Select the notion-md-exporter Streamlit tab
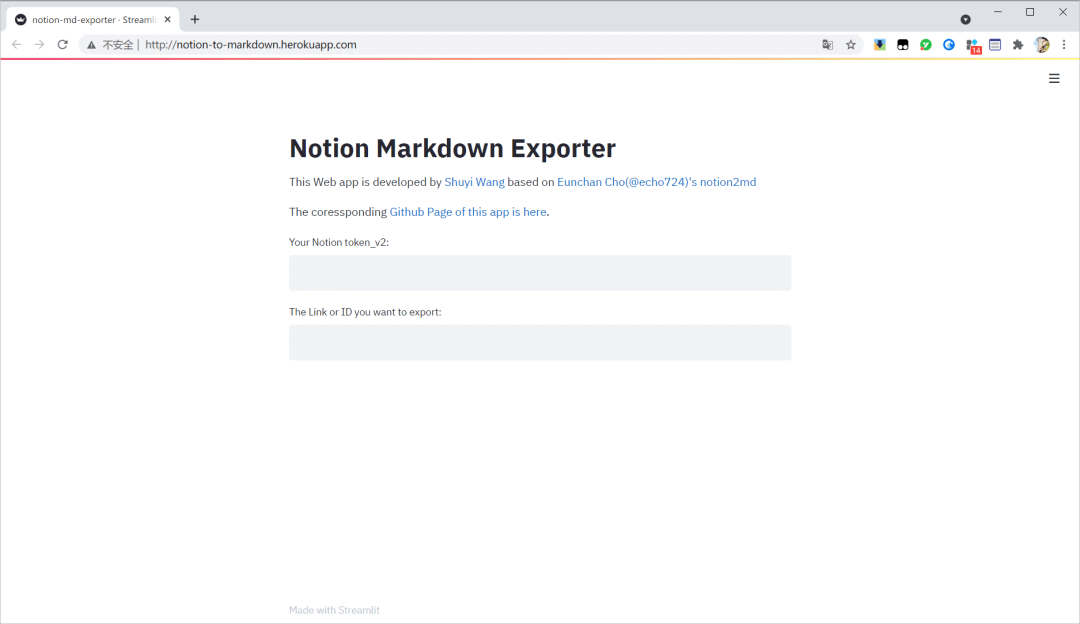1080x624 pixels. 94,19
